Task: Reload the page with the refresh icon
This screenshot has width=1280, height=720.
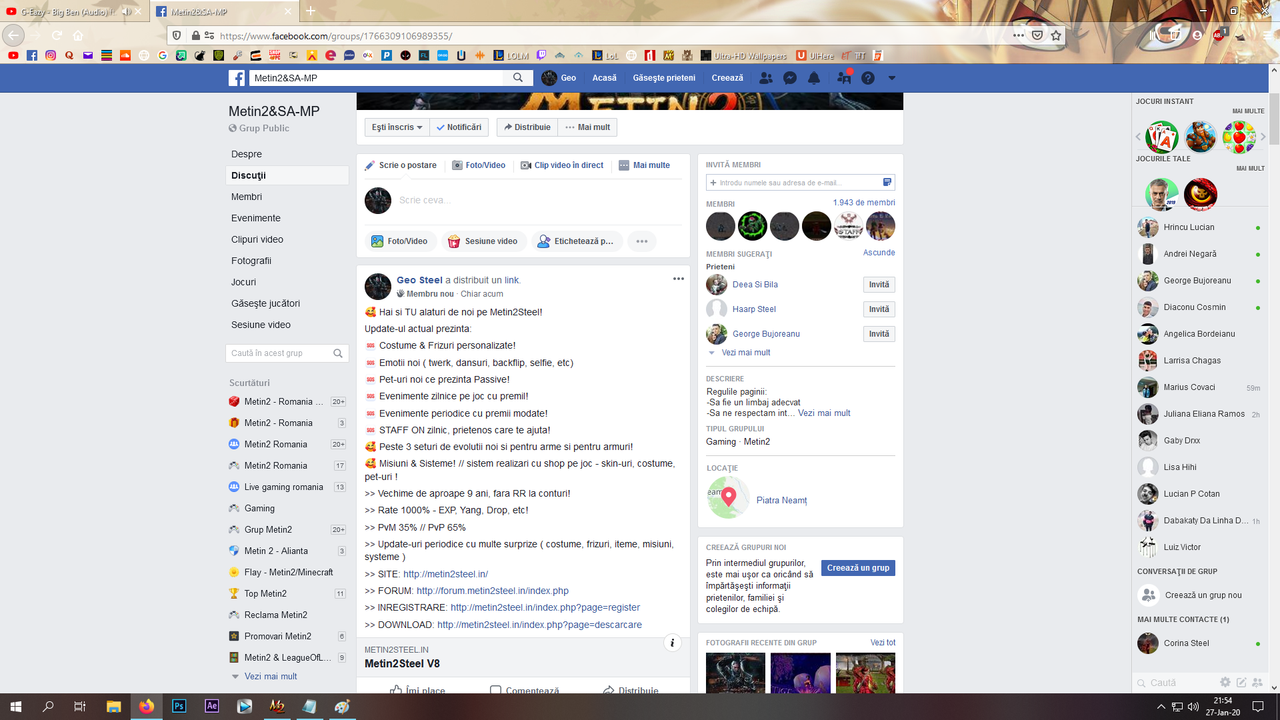Action: 56,35
